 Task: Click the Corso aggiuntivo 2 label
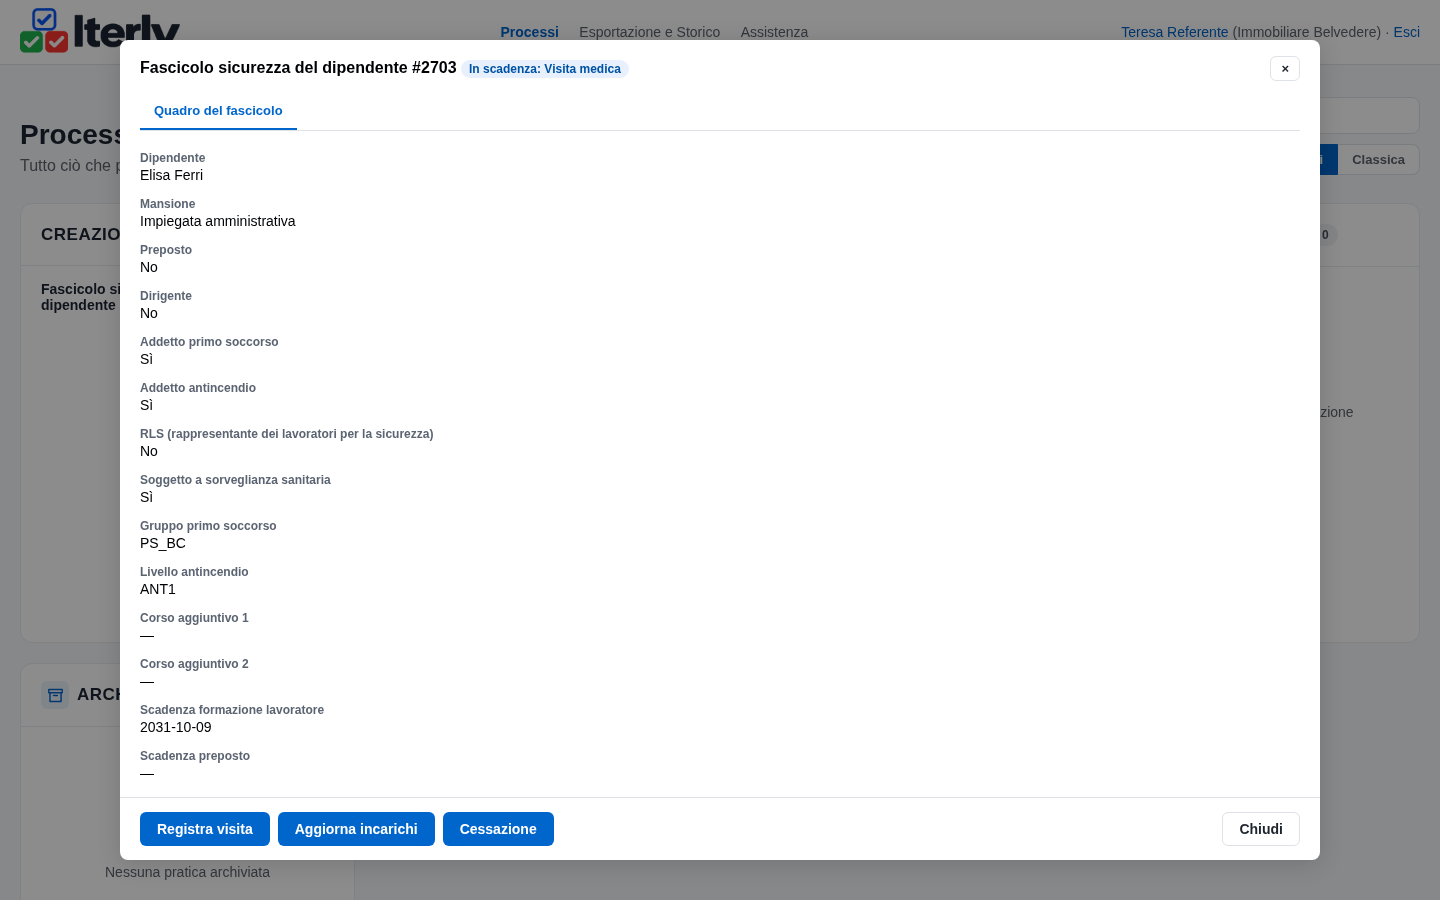[194, 664]
